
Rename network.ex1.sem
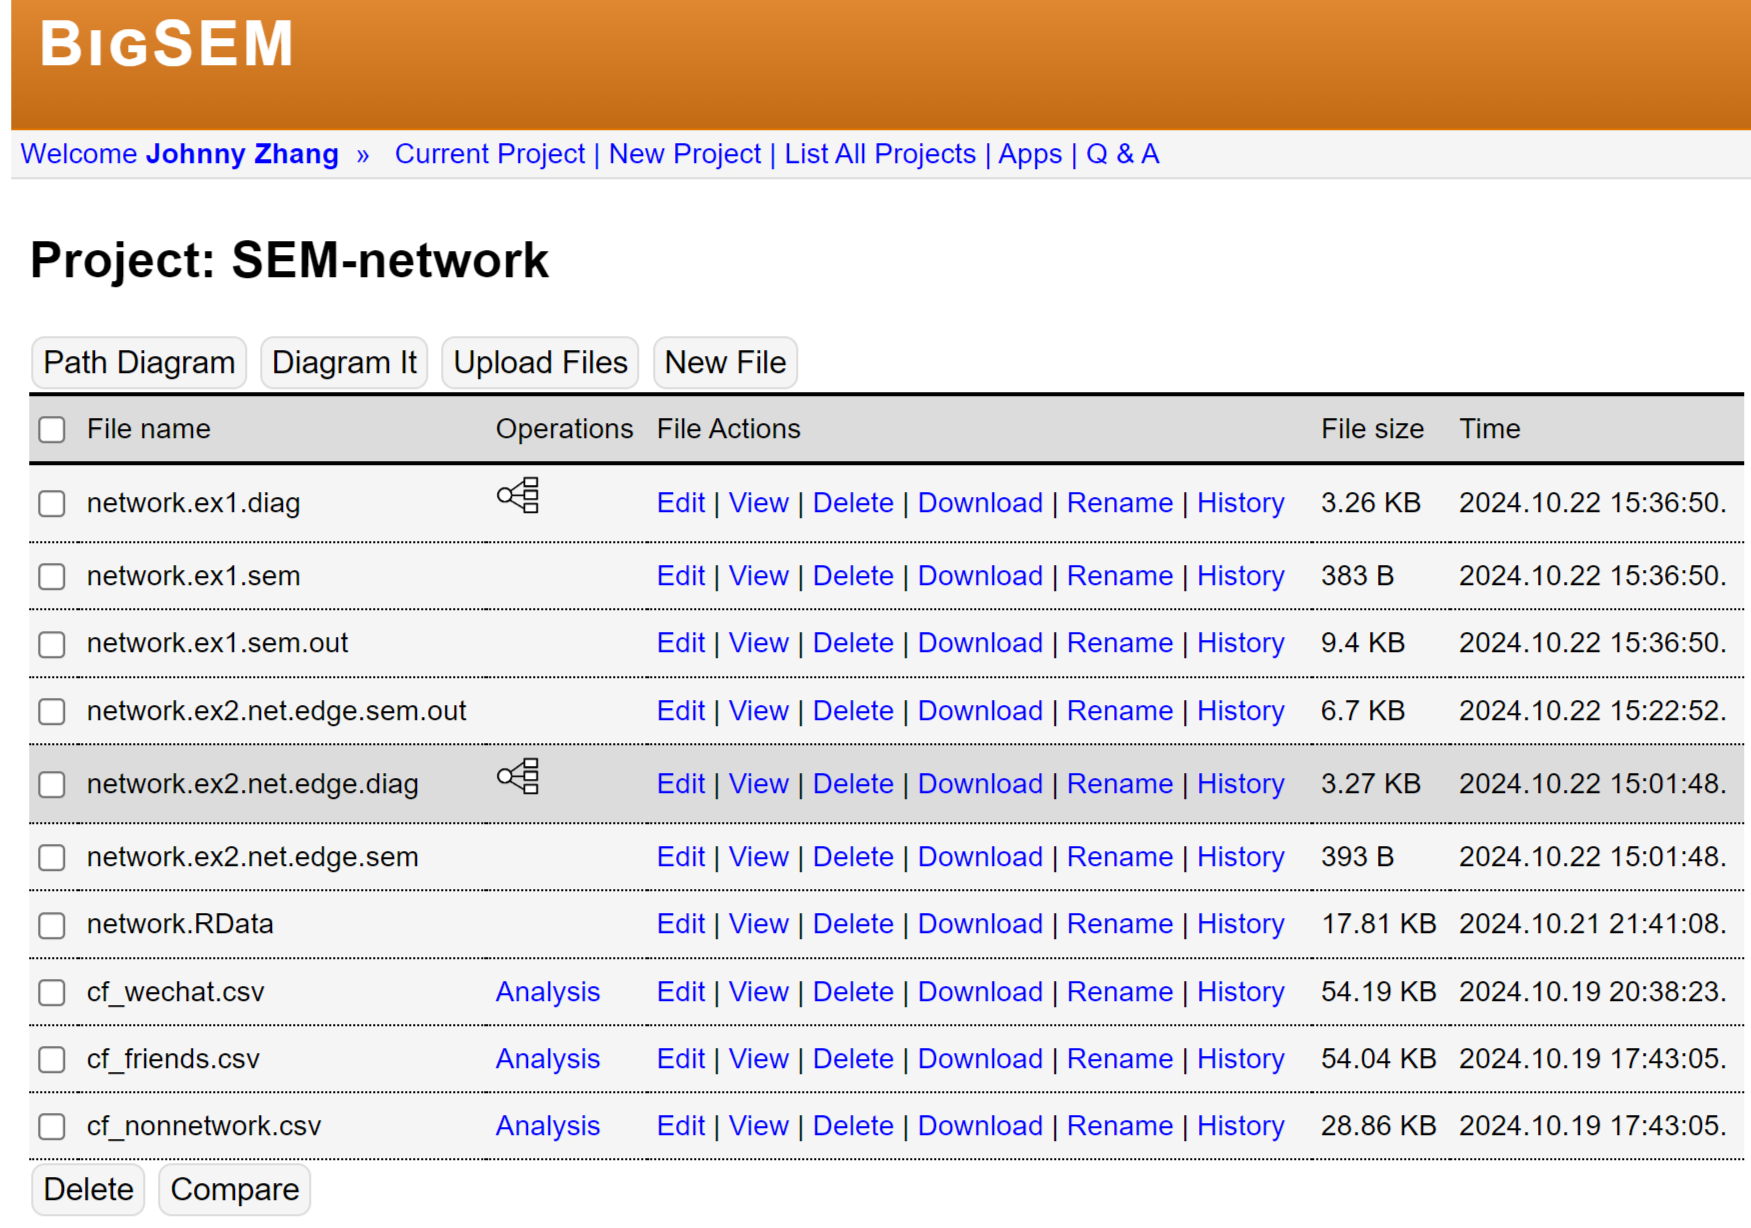tap(1120, 575)
